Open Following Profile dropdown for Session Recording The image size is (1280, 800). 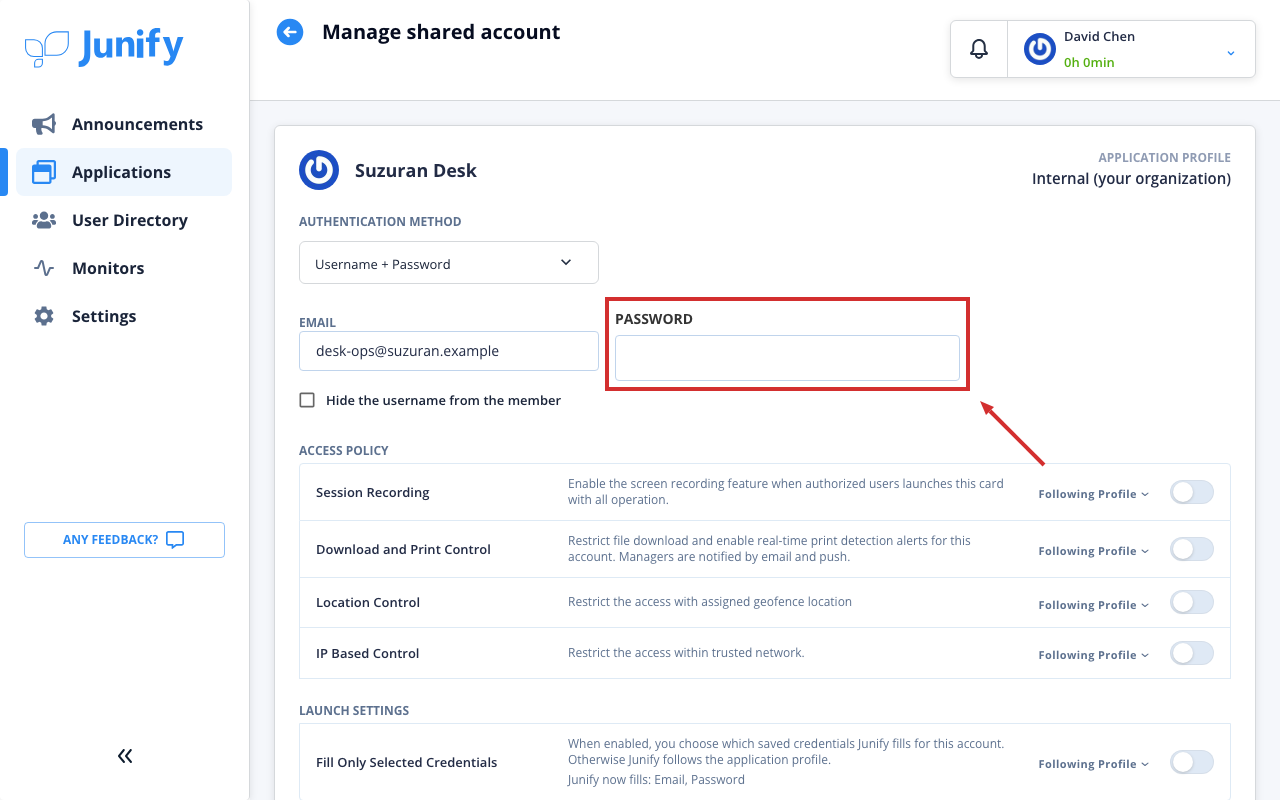[x=1094, y=494]
